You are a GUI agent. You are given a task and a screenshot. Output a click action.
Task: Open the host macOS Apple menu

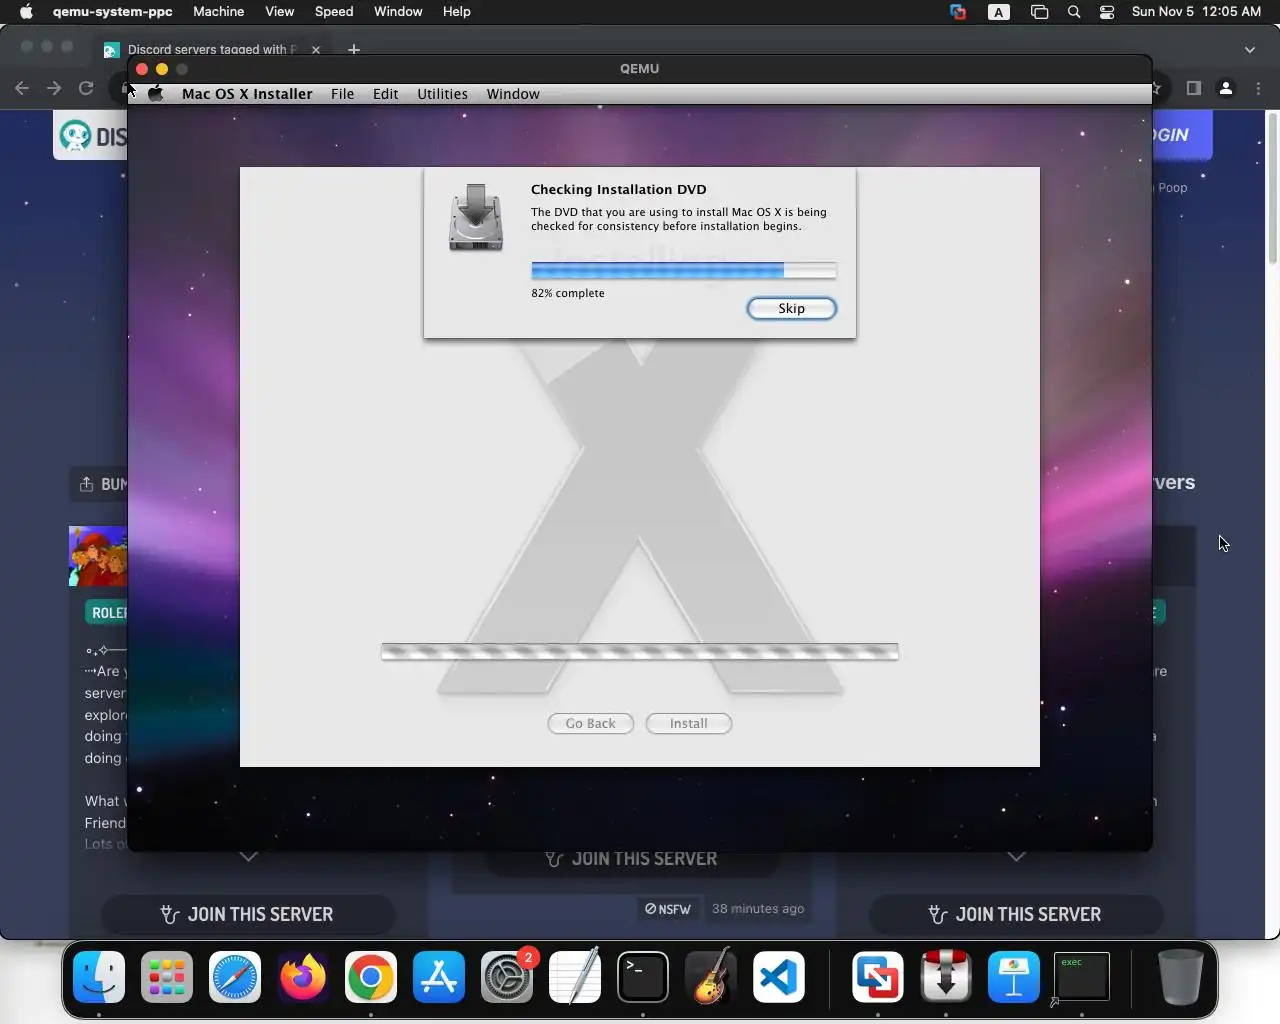27,12
